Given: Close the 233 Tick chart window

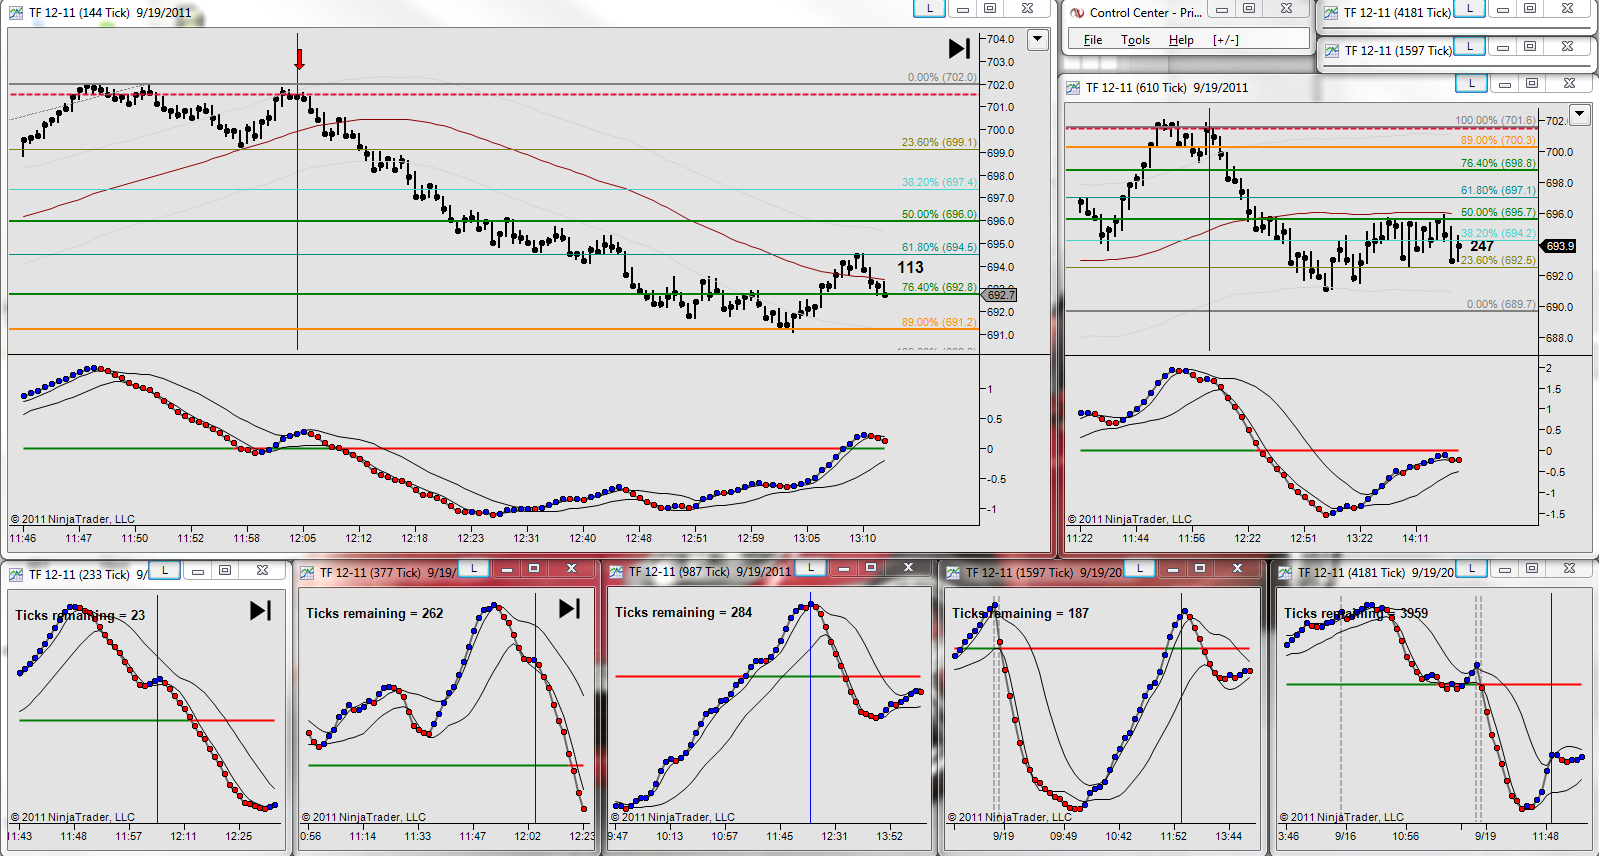Looking at the screenshot, I should pyautogui.click(x=262, y=570).
